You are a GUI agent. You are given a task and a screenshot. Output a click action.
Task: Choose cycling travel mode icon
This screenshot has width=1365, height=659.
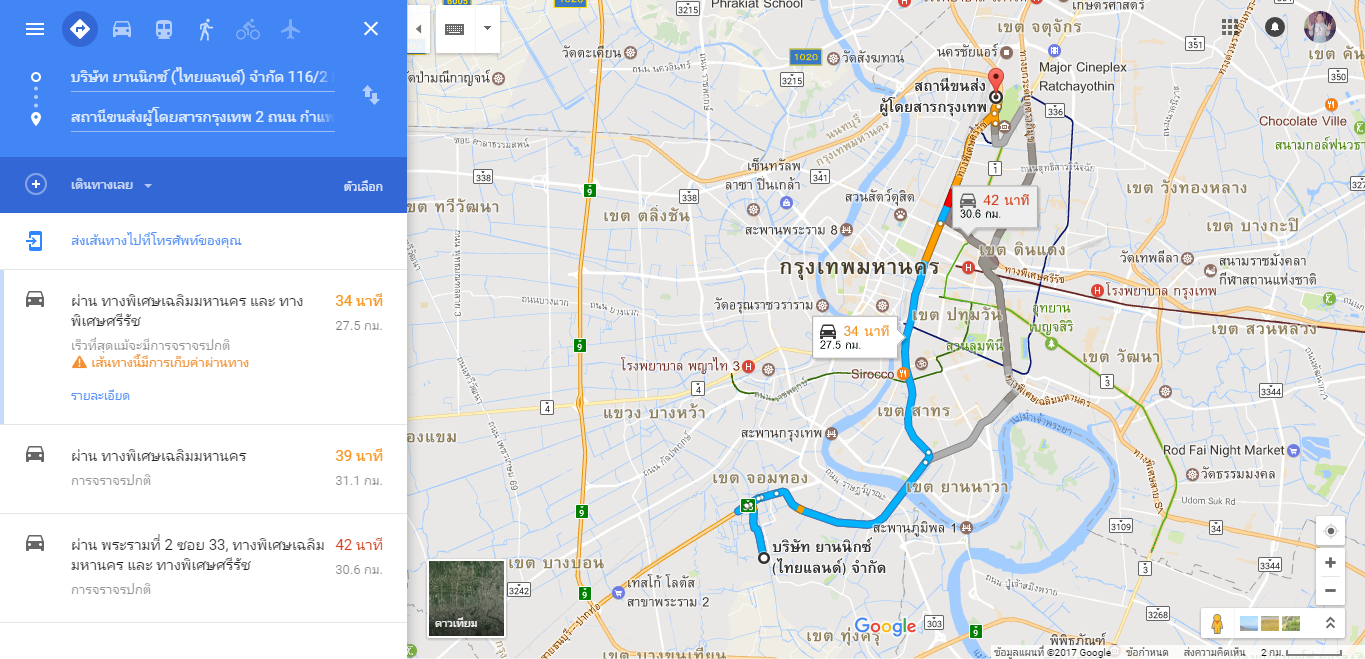[248, 29]
